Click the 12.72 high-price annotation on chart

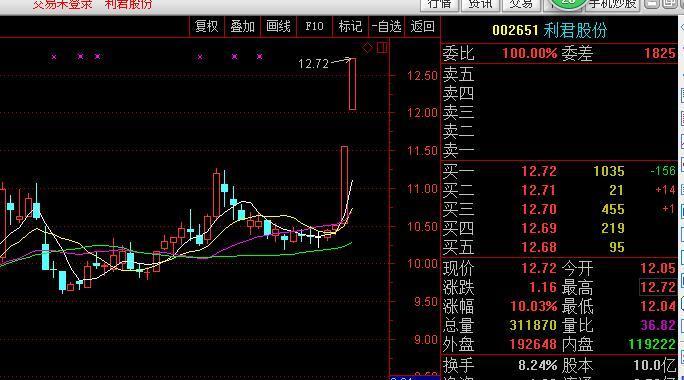coord(313,64)
